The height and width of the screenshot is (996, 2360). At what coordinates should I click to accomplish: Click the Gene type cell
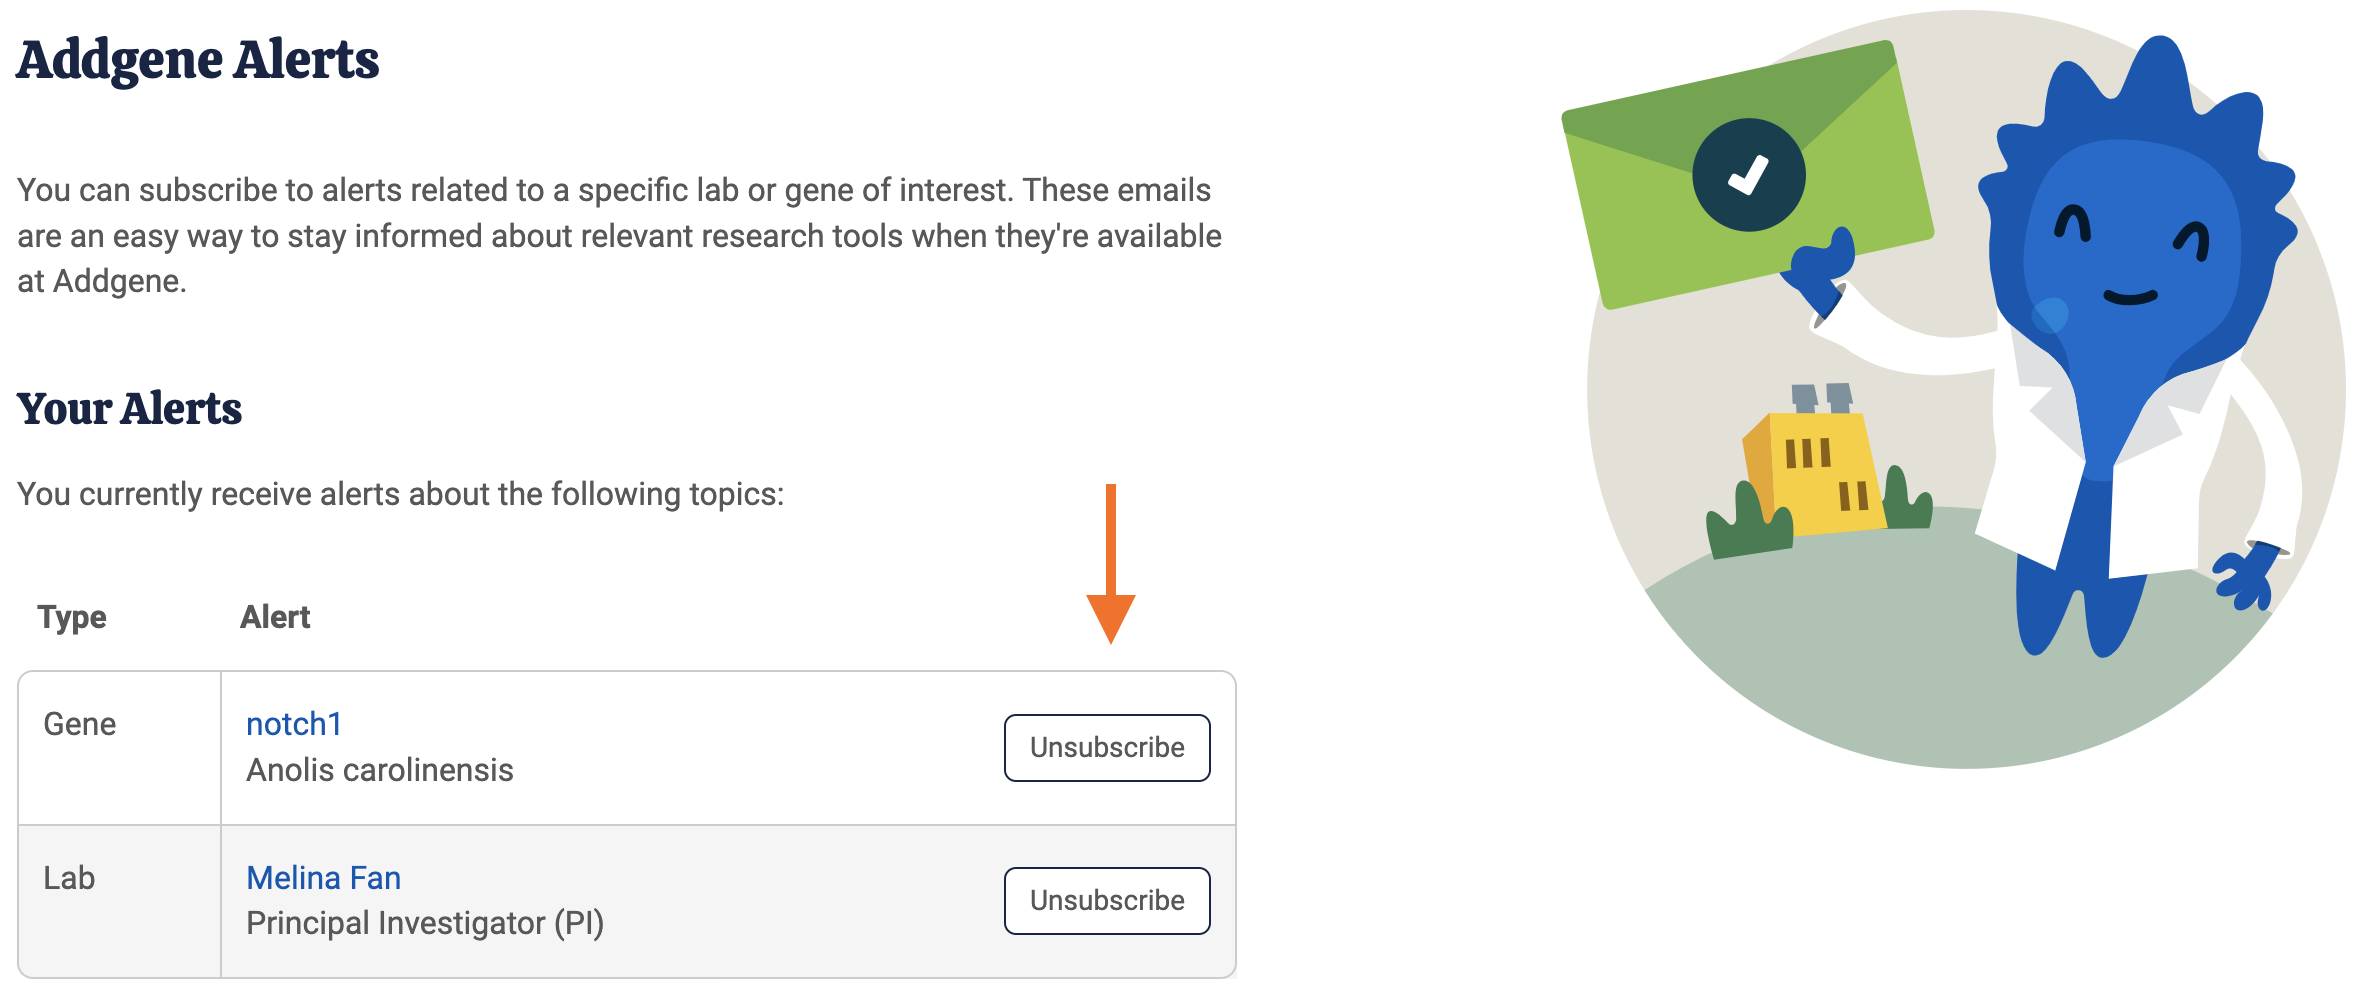tap(80, 724)
